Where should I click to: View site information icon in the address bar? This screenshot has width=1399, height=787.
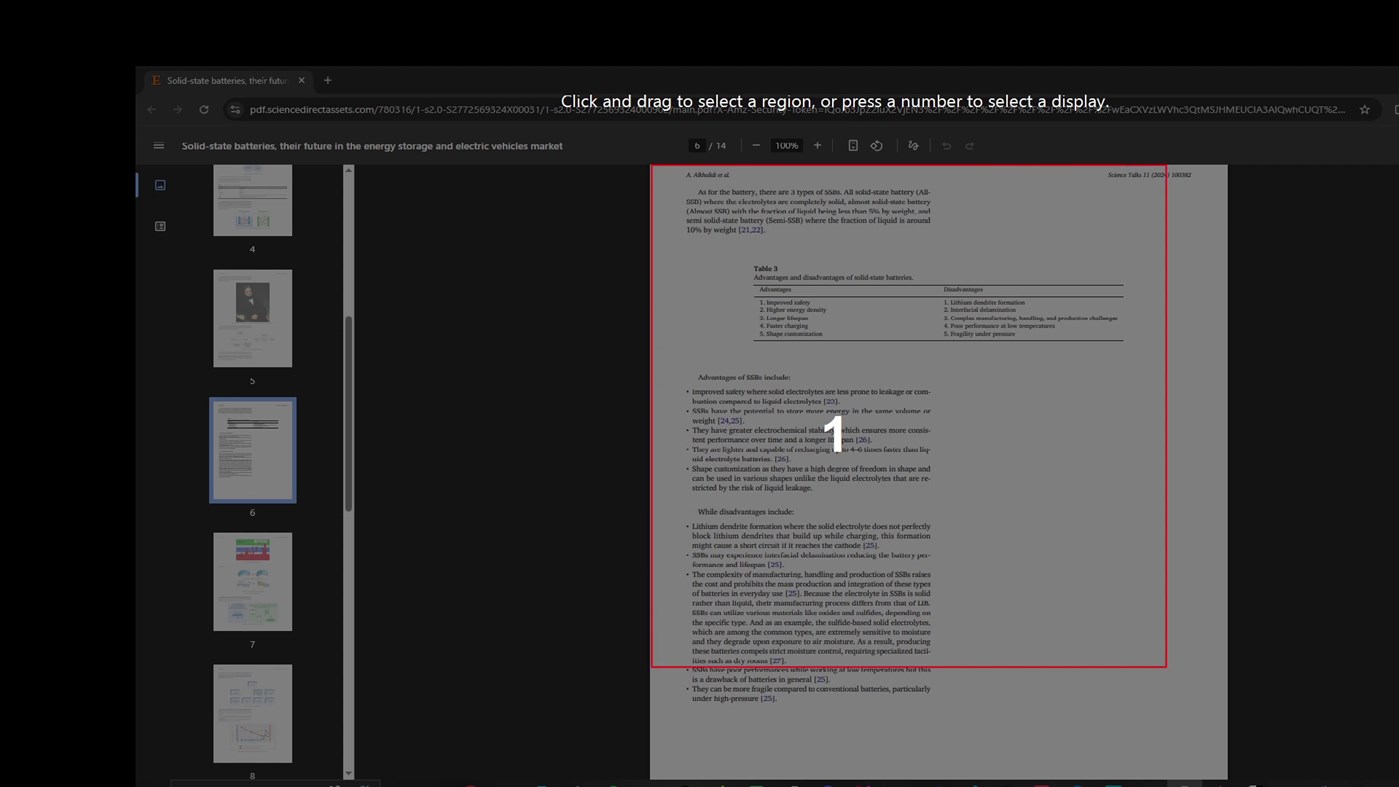click(235, 110)
